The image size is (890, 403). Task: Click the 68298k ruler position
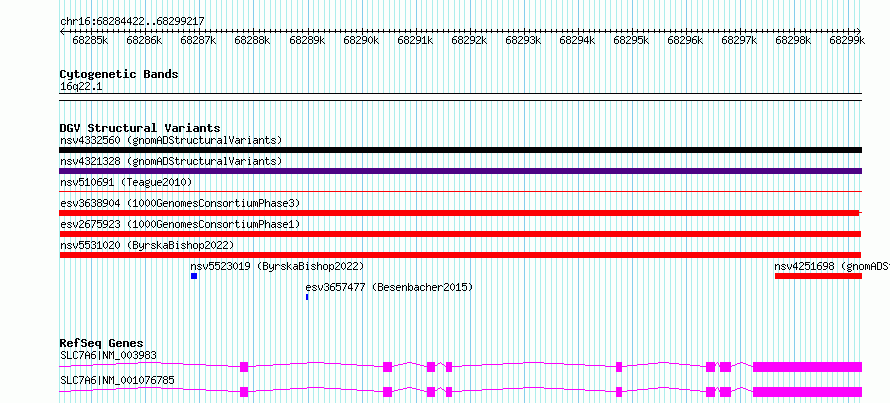pos(793,40)
